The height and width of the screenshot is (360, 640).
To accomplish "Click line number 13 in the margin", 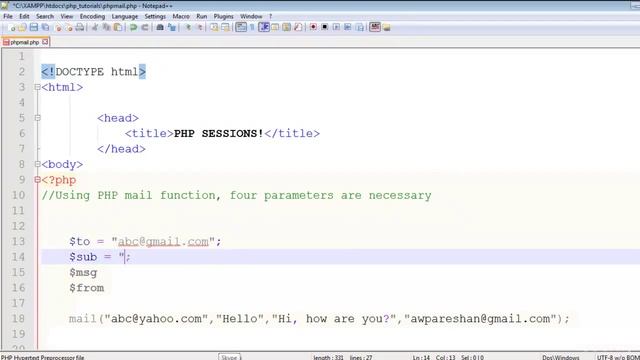I will [18, 241].
